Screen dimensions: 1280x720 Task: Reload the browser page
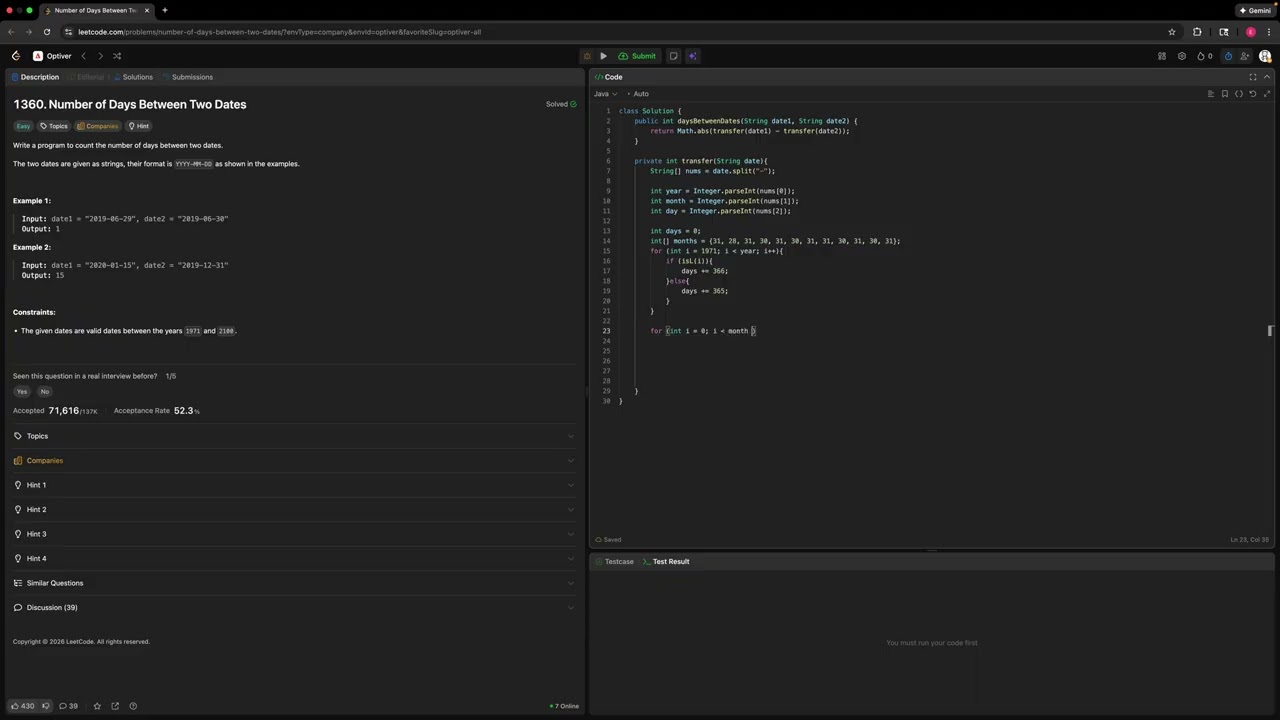[46, 32]
